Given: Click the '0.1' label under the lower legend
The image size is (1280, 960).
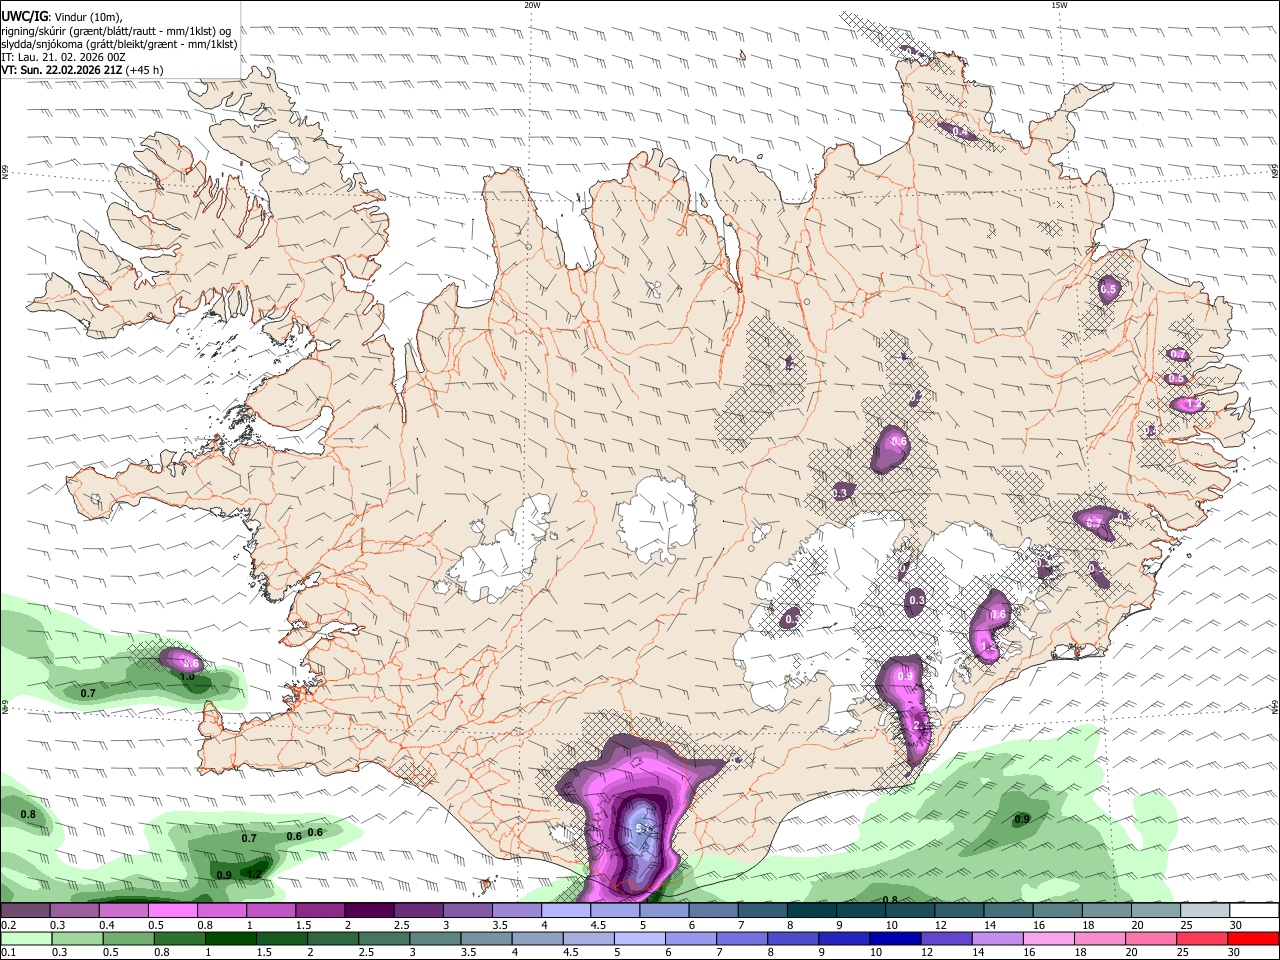Looking at the screenshot, I should click(x=8, y=953).
